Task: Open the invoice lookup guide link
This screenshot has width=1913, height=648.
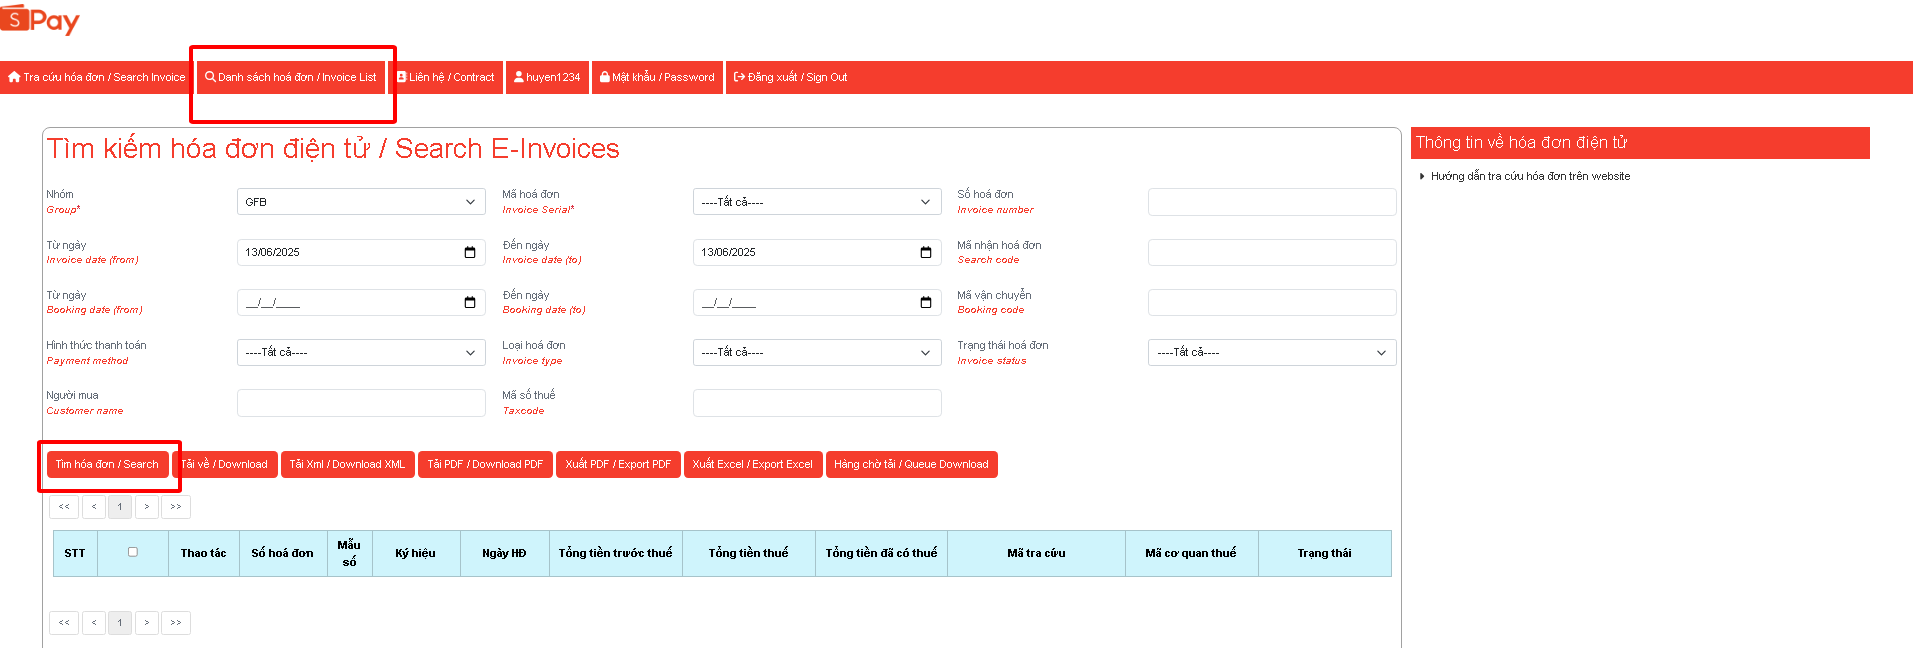Action: click(1530, 176)
